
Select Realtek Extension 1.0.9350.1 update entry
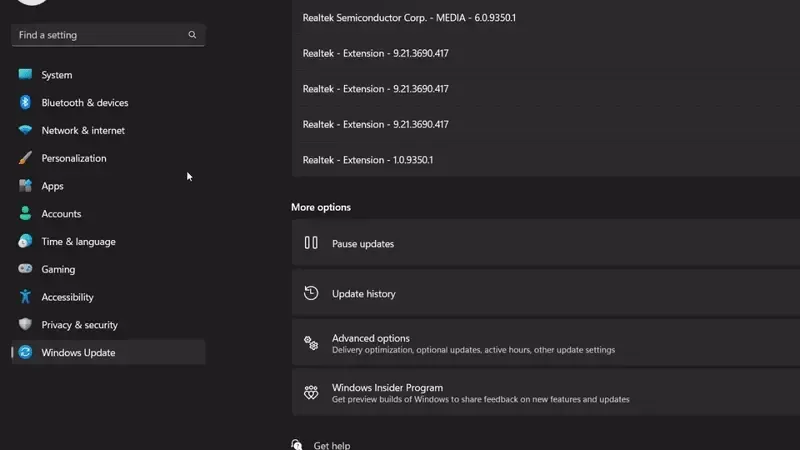point(367,160)
